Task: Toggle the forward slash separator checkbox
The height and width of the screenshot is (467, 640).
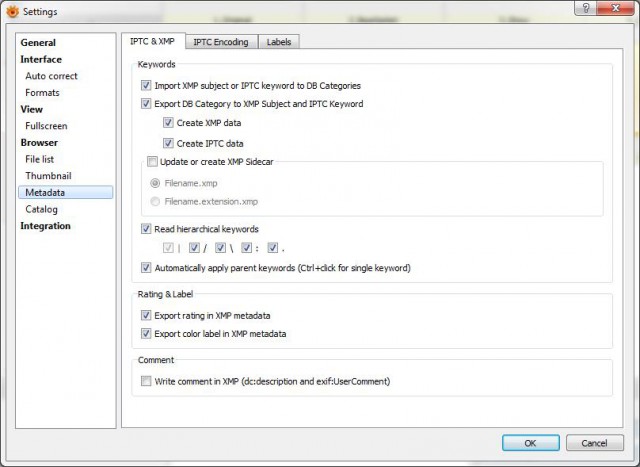Action: pyautogui.click(x=194, y=248)
